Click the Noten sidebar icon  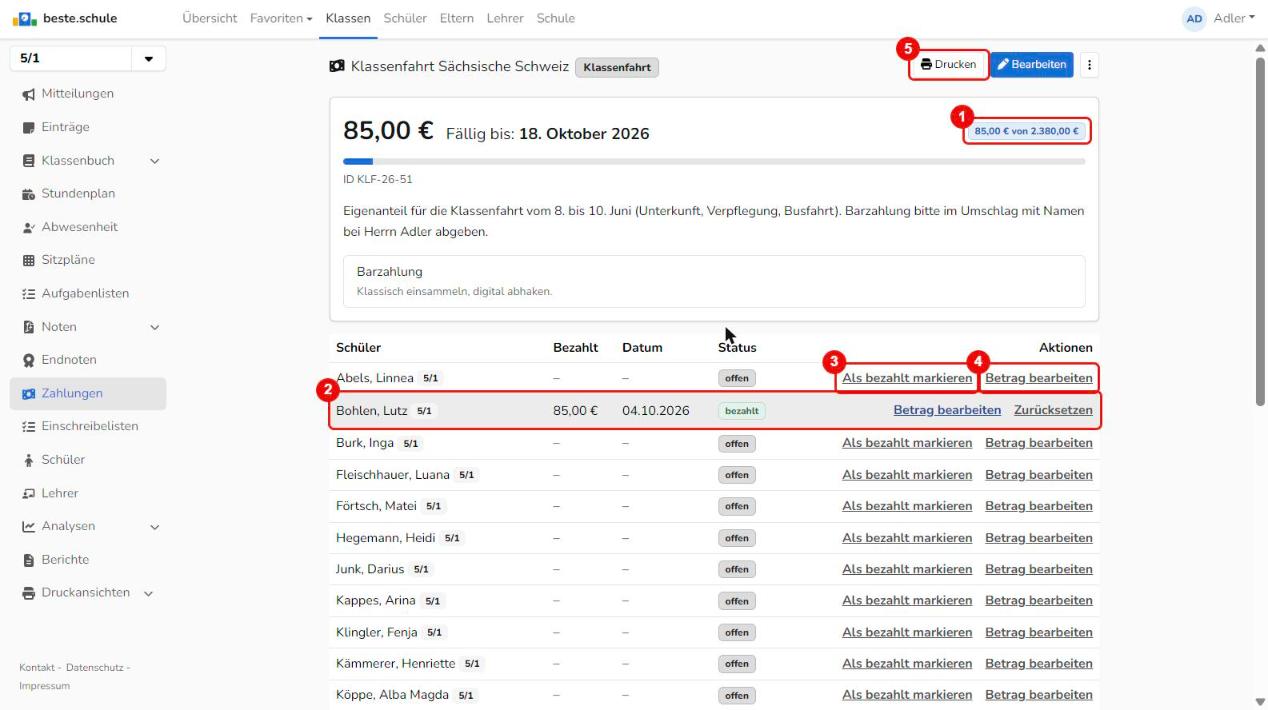pyautogui.click(x=27, y=327)
